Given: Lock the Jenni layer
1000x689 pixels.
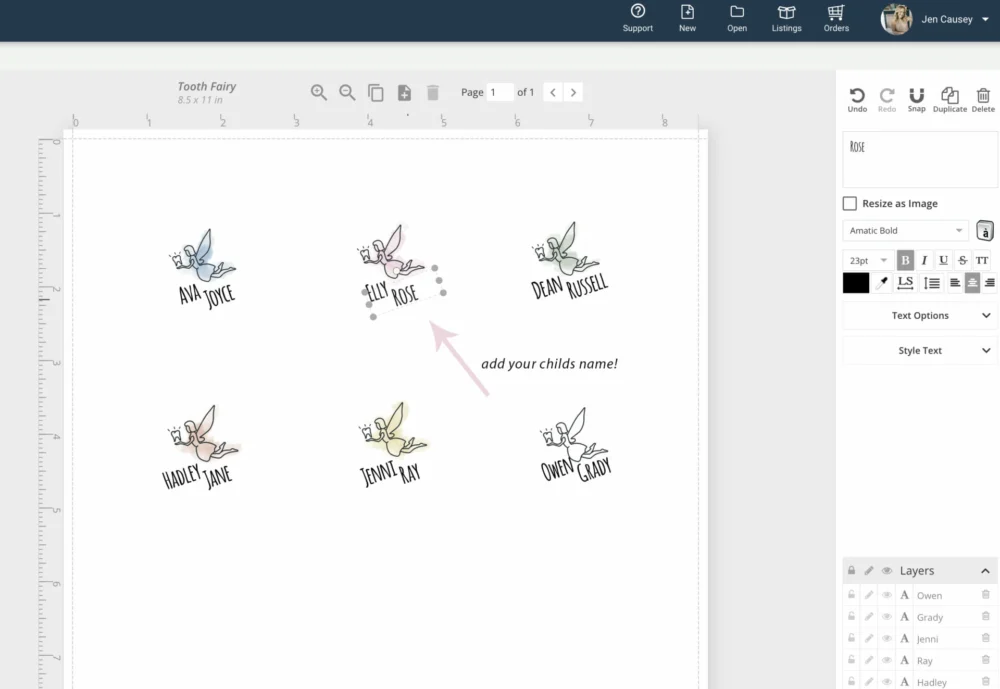Looking at the screenshot, I should pos(852,639).
